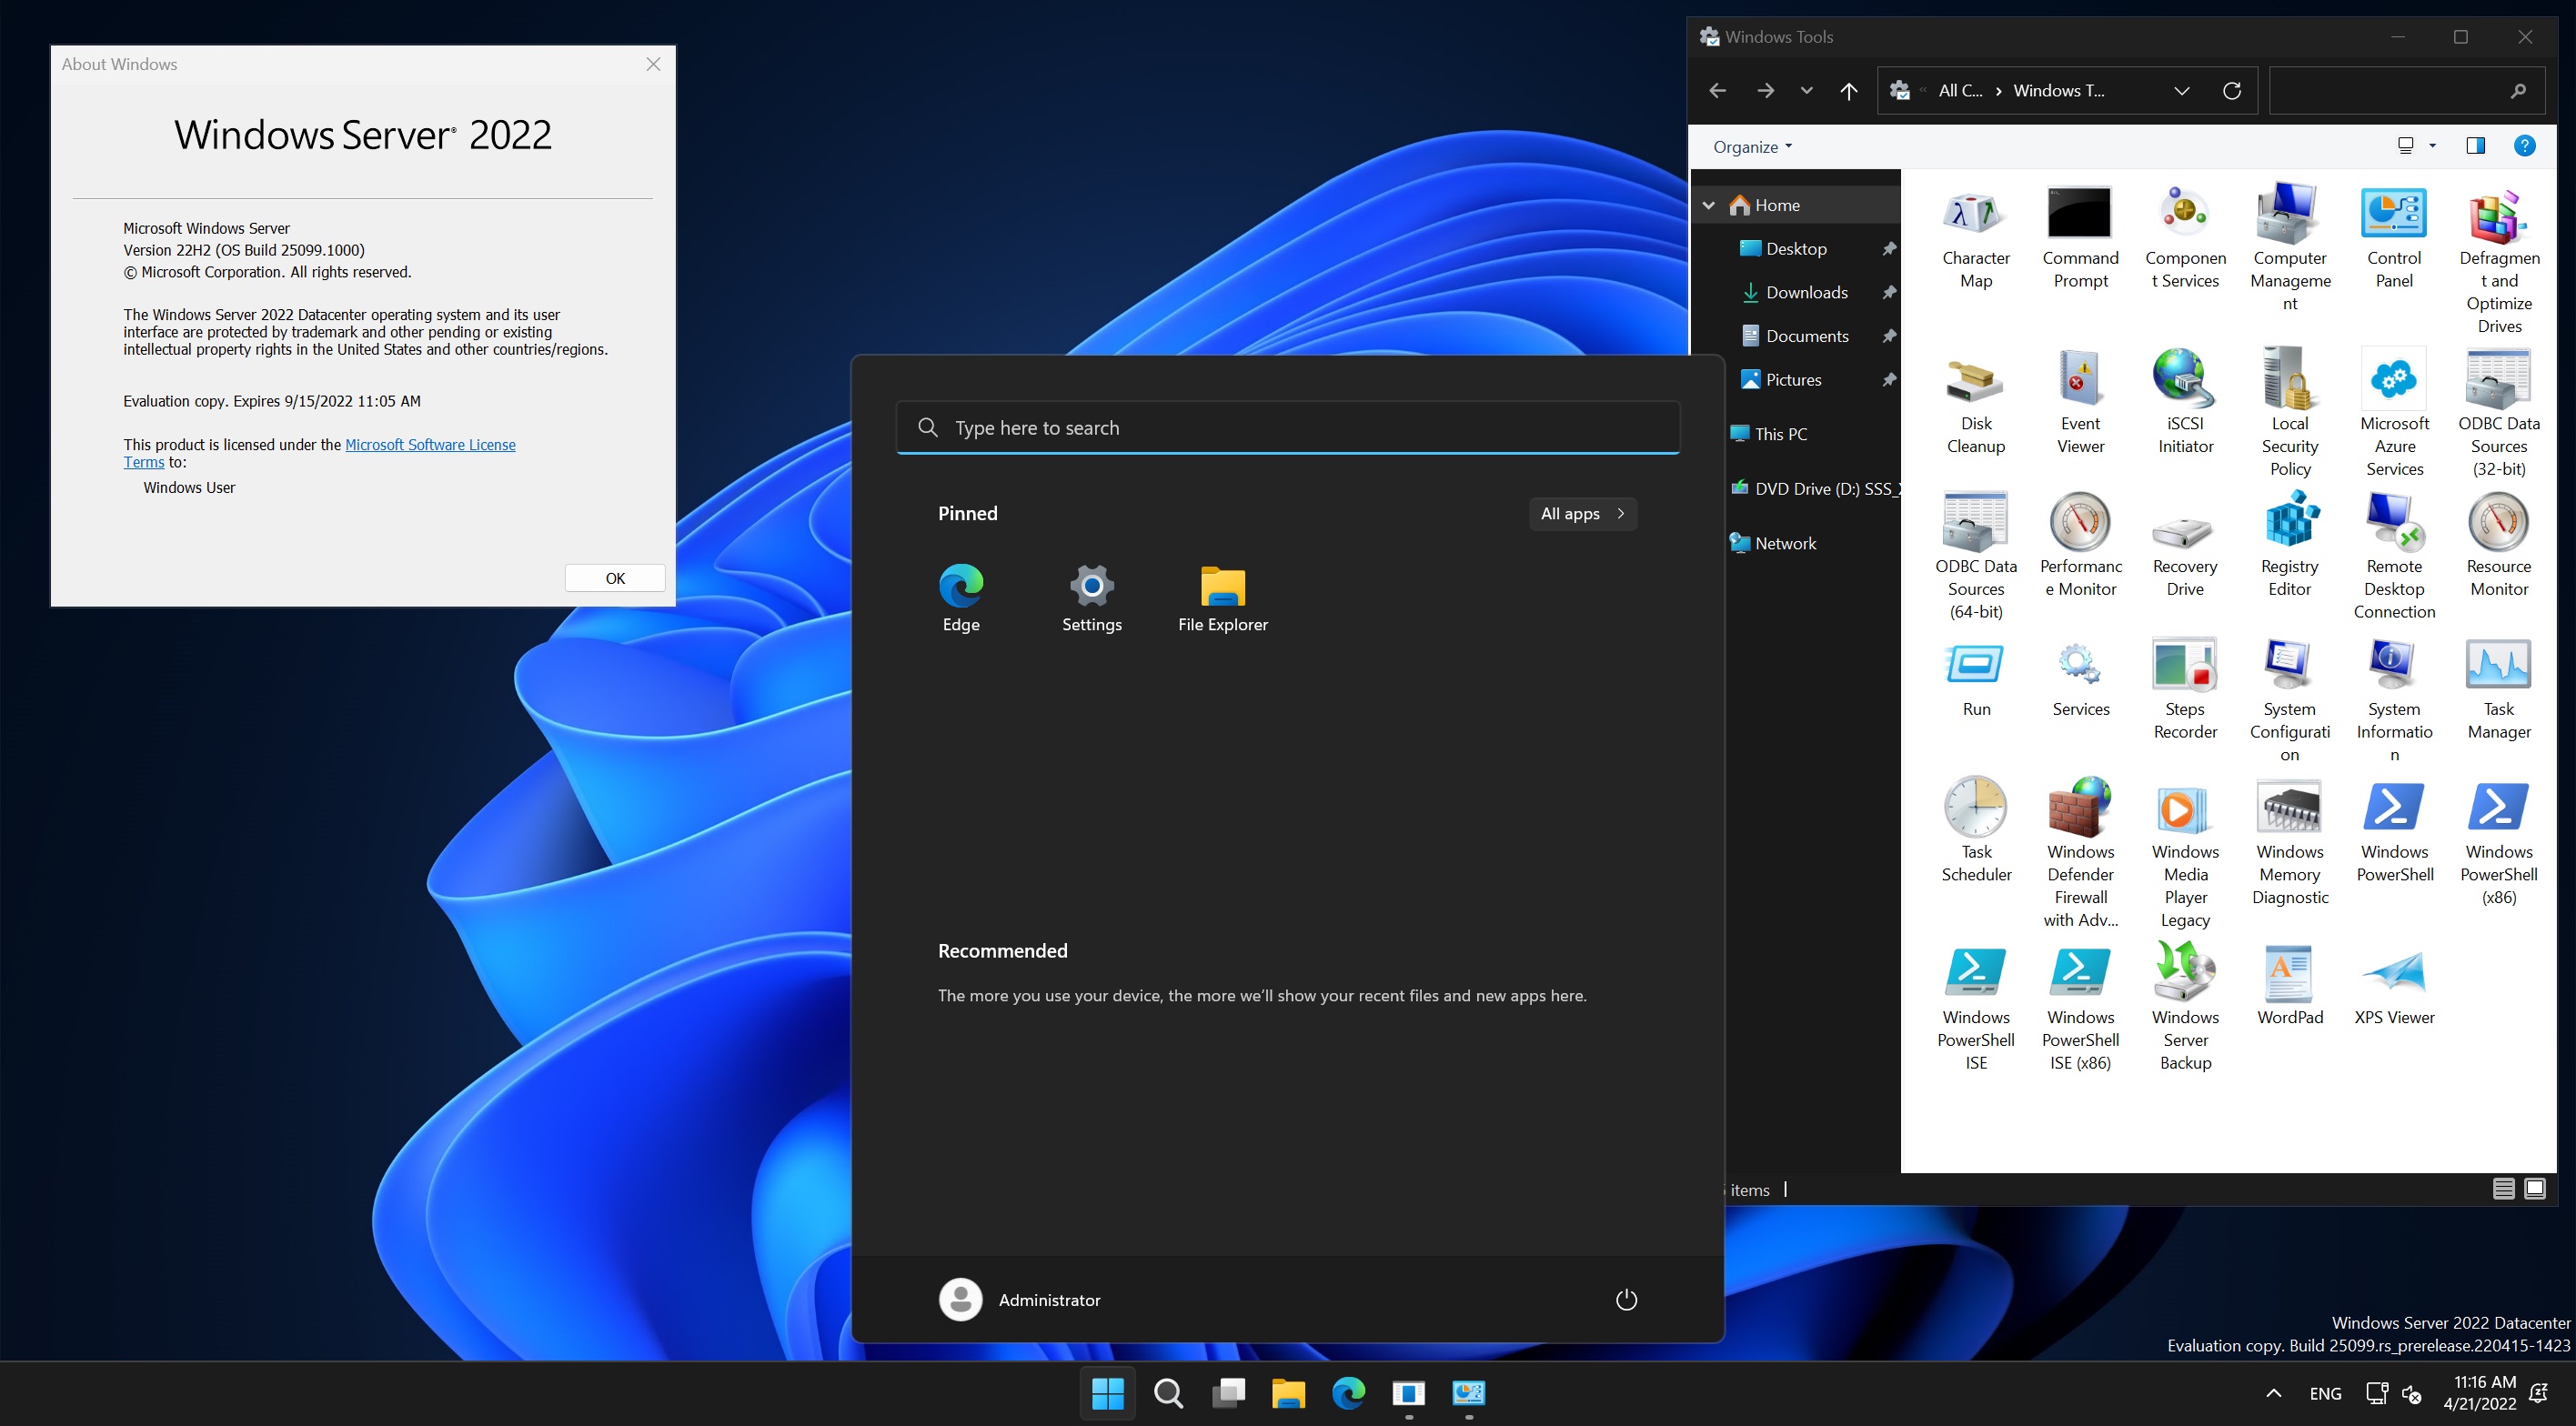
Task: Switch to large icons view in status bar
Action: tap(2537, 1188)
